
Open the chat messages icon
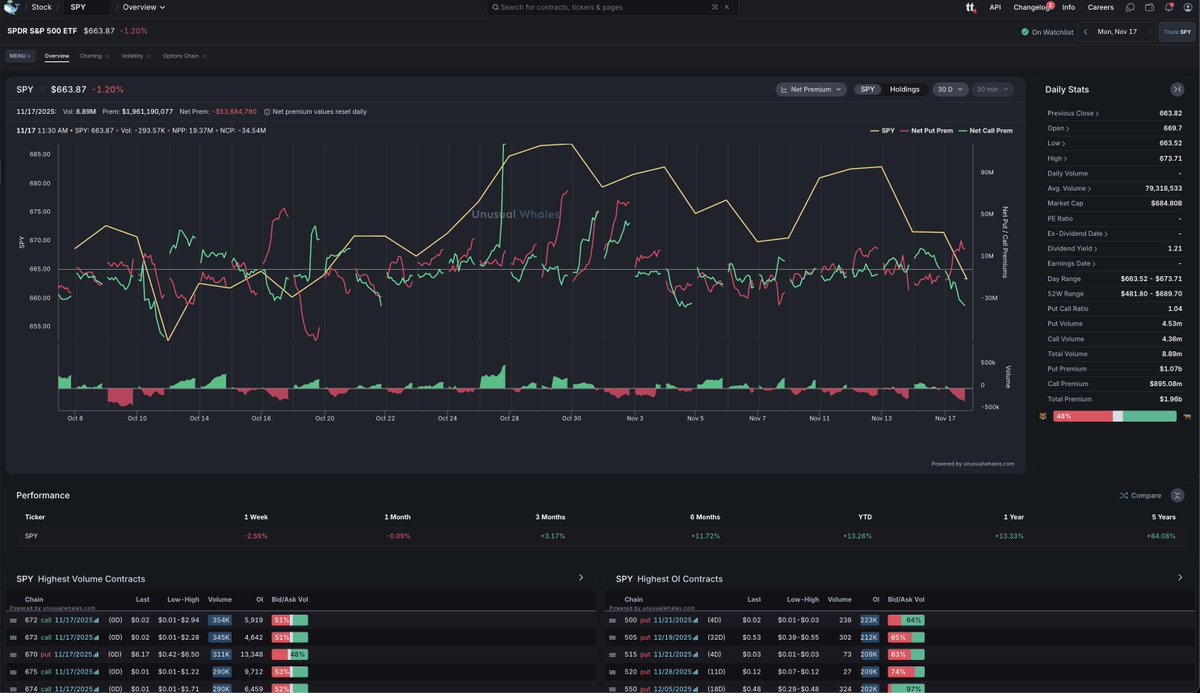tap(1129, 7)
